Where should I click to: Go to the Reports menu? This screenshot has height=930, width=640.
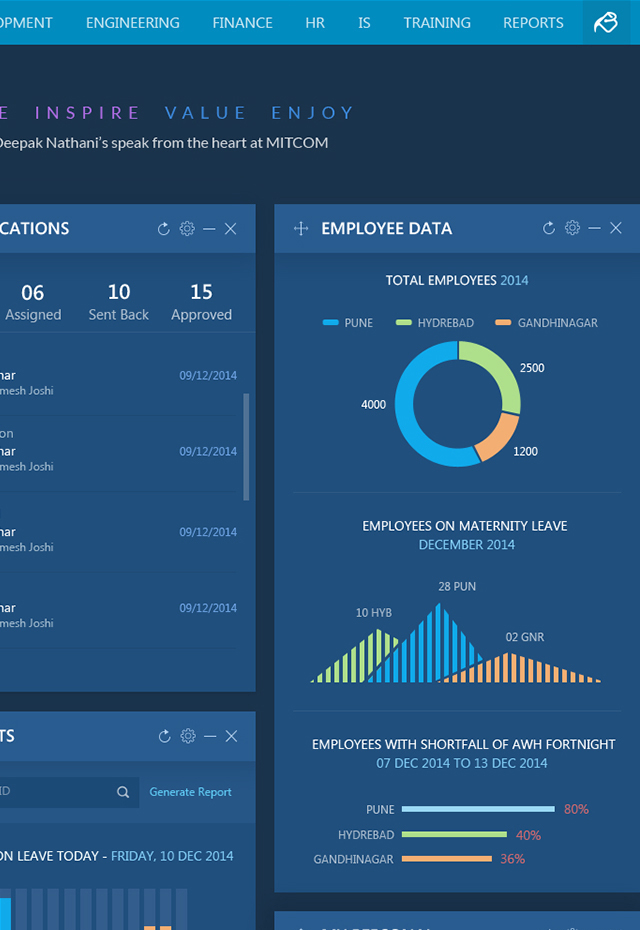point(533,22)
